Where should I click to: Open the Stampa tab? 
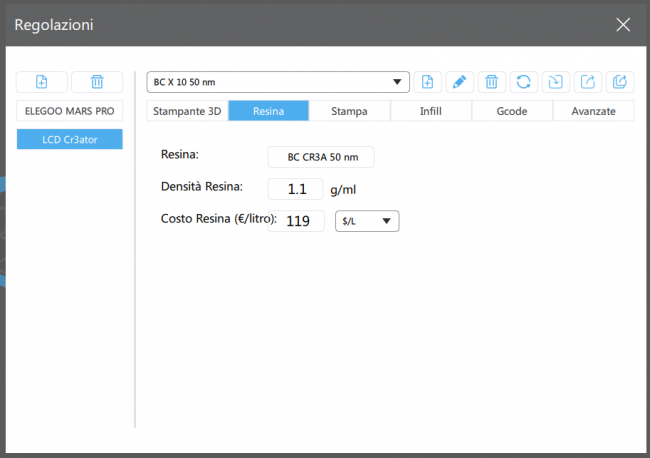pos(349,111)
